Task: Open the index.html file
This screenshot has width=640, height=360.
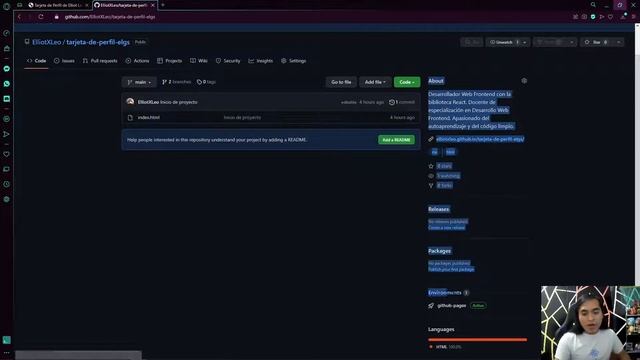Action: [x=149, y=118]
